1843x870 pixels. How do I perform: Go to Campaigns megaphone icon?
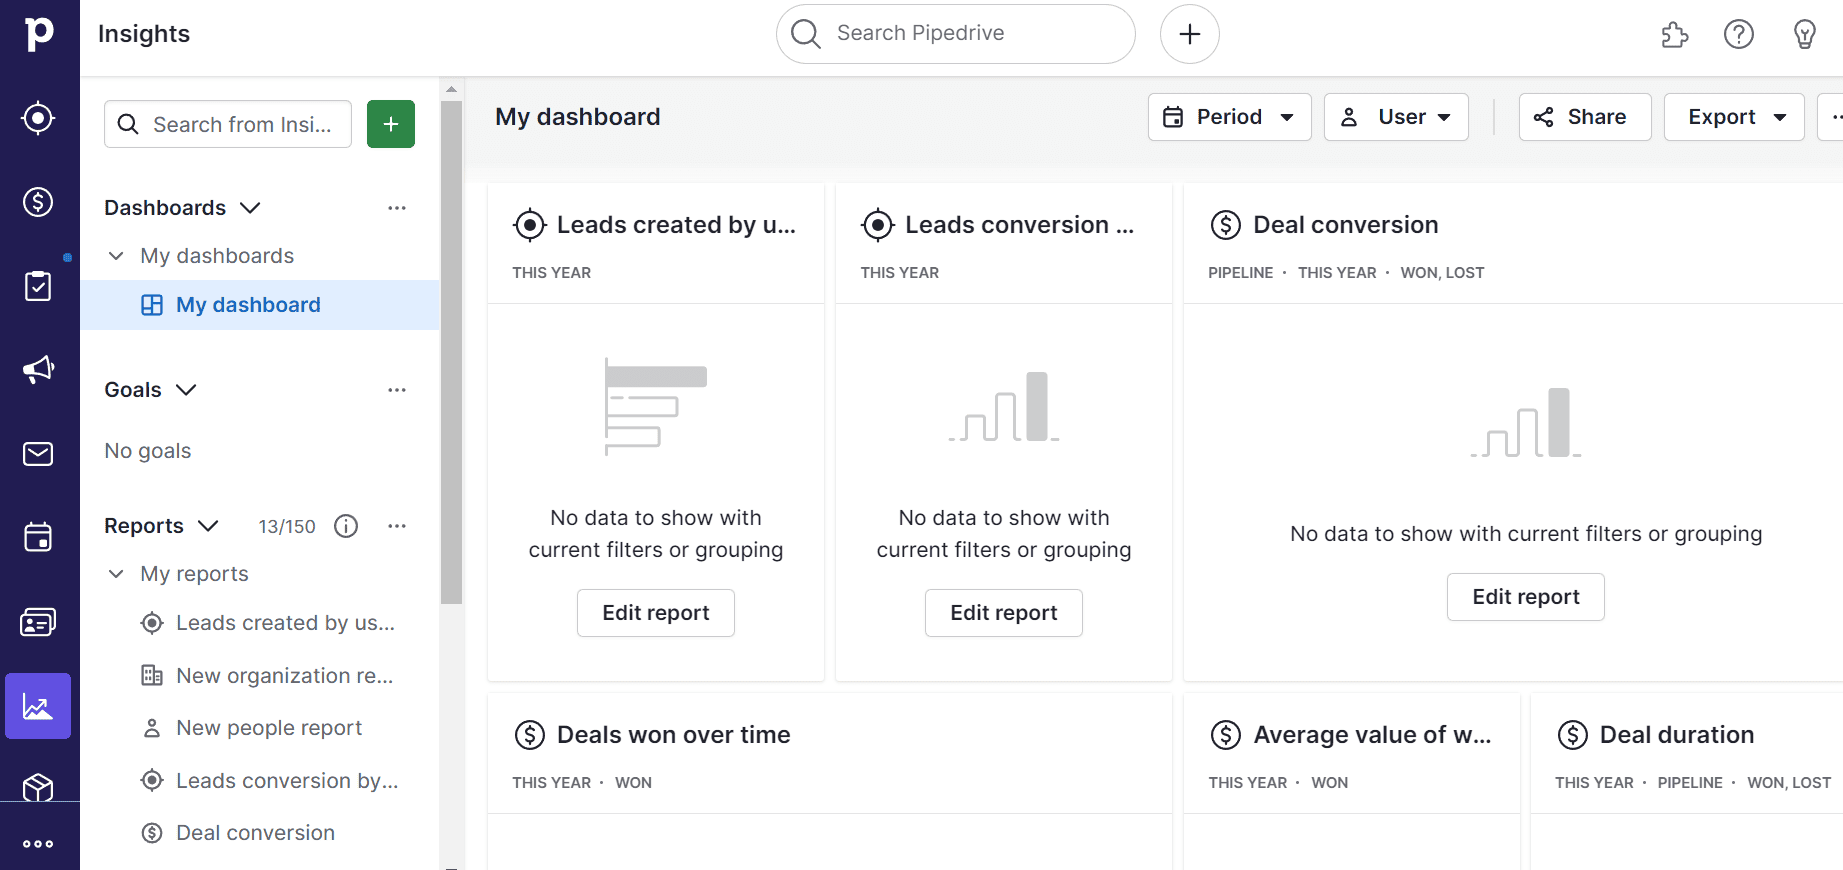tap(38, 370)
